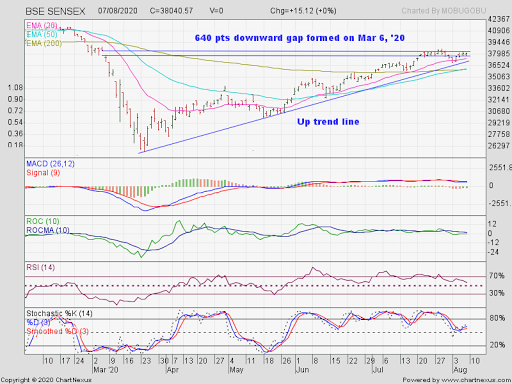The image size is (512, 384).
Task: Click the Jul month label on time axis
Action: click(x=378, y=370)
